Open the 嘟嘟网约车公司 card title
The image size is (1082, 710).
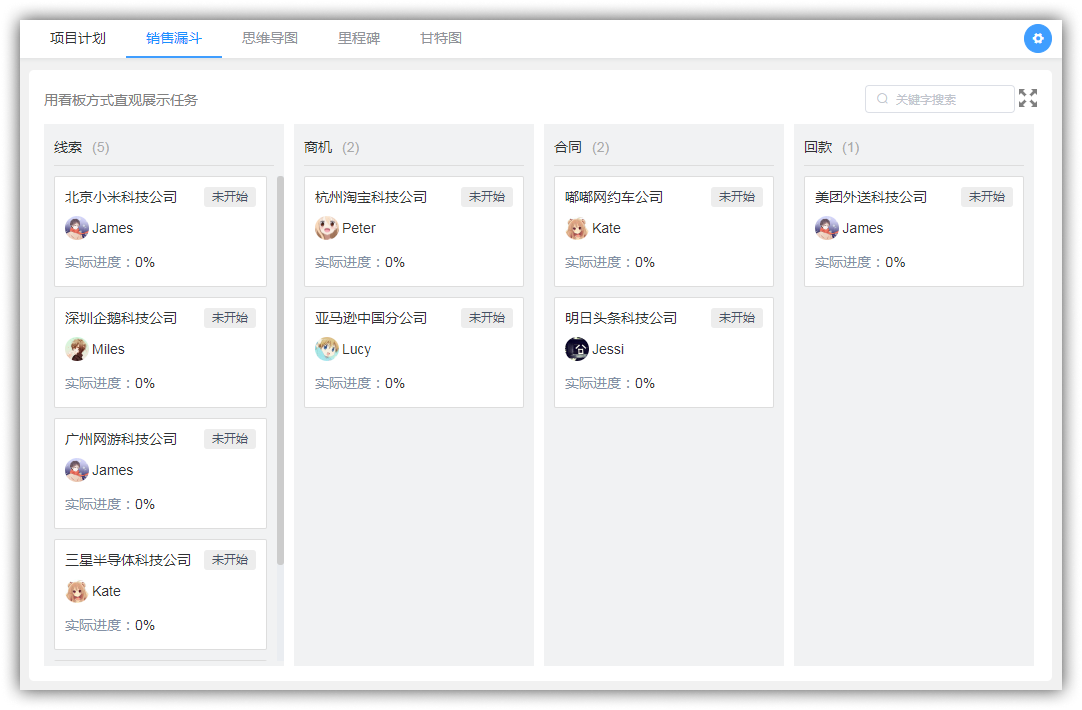613,197
